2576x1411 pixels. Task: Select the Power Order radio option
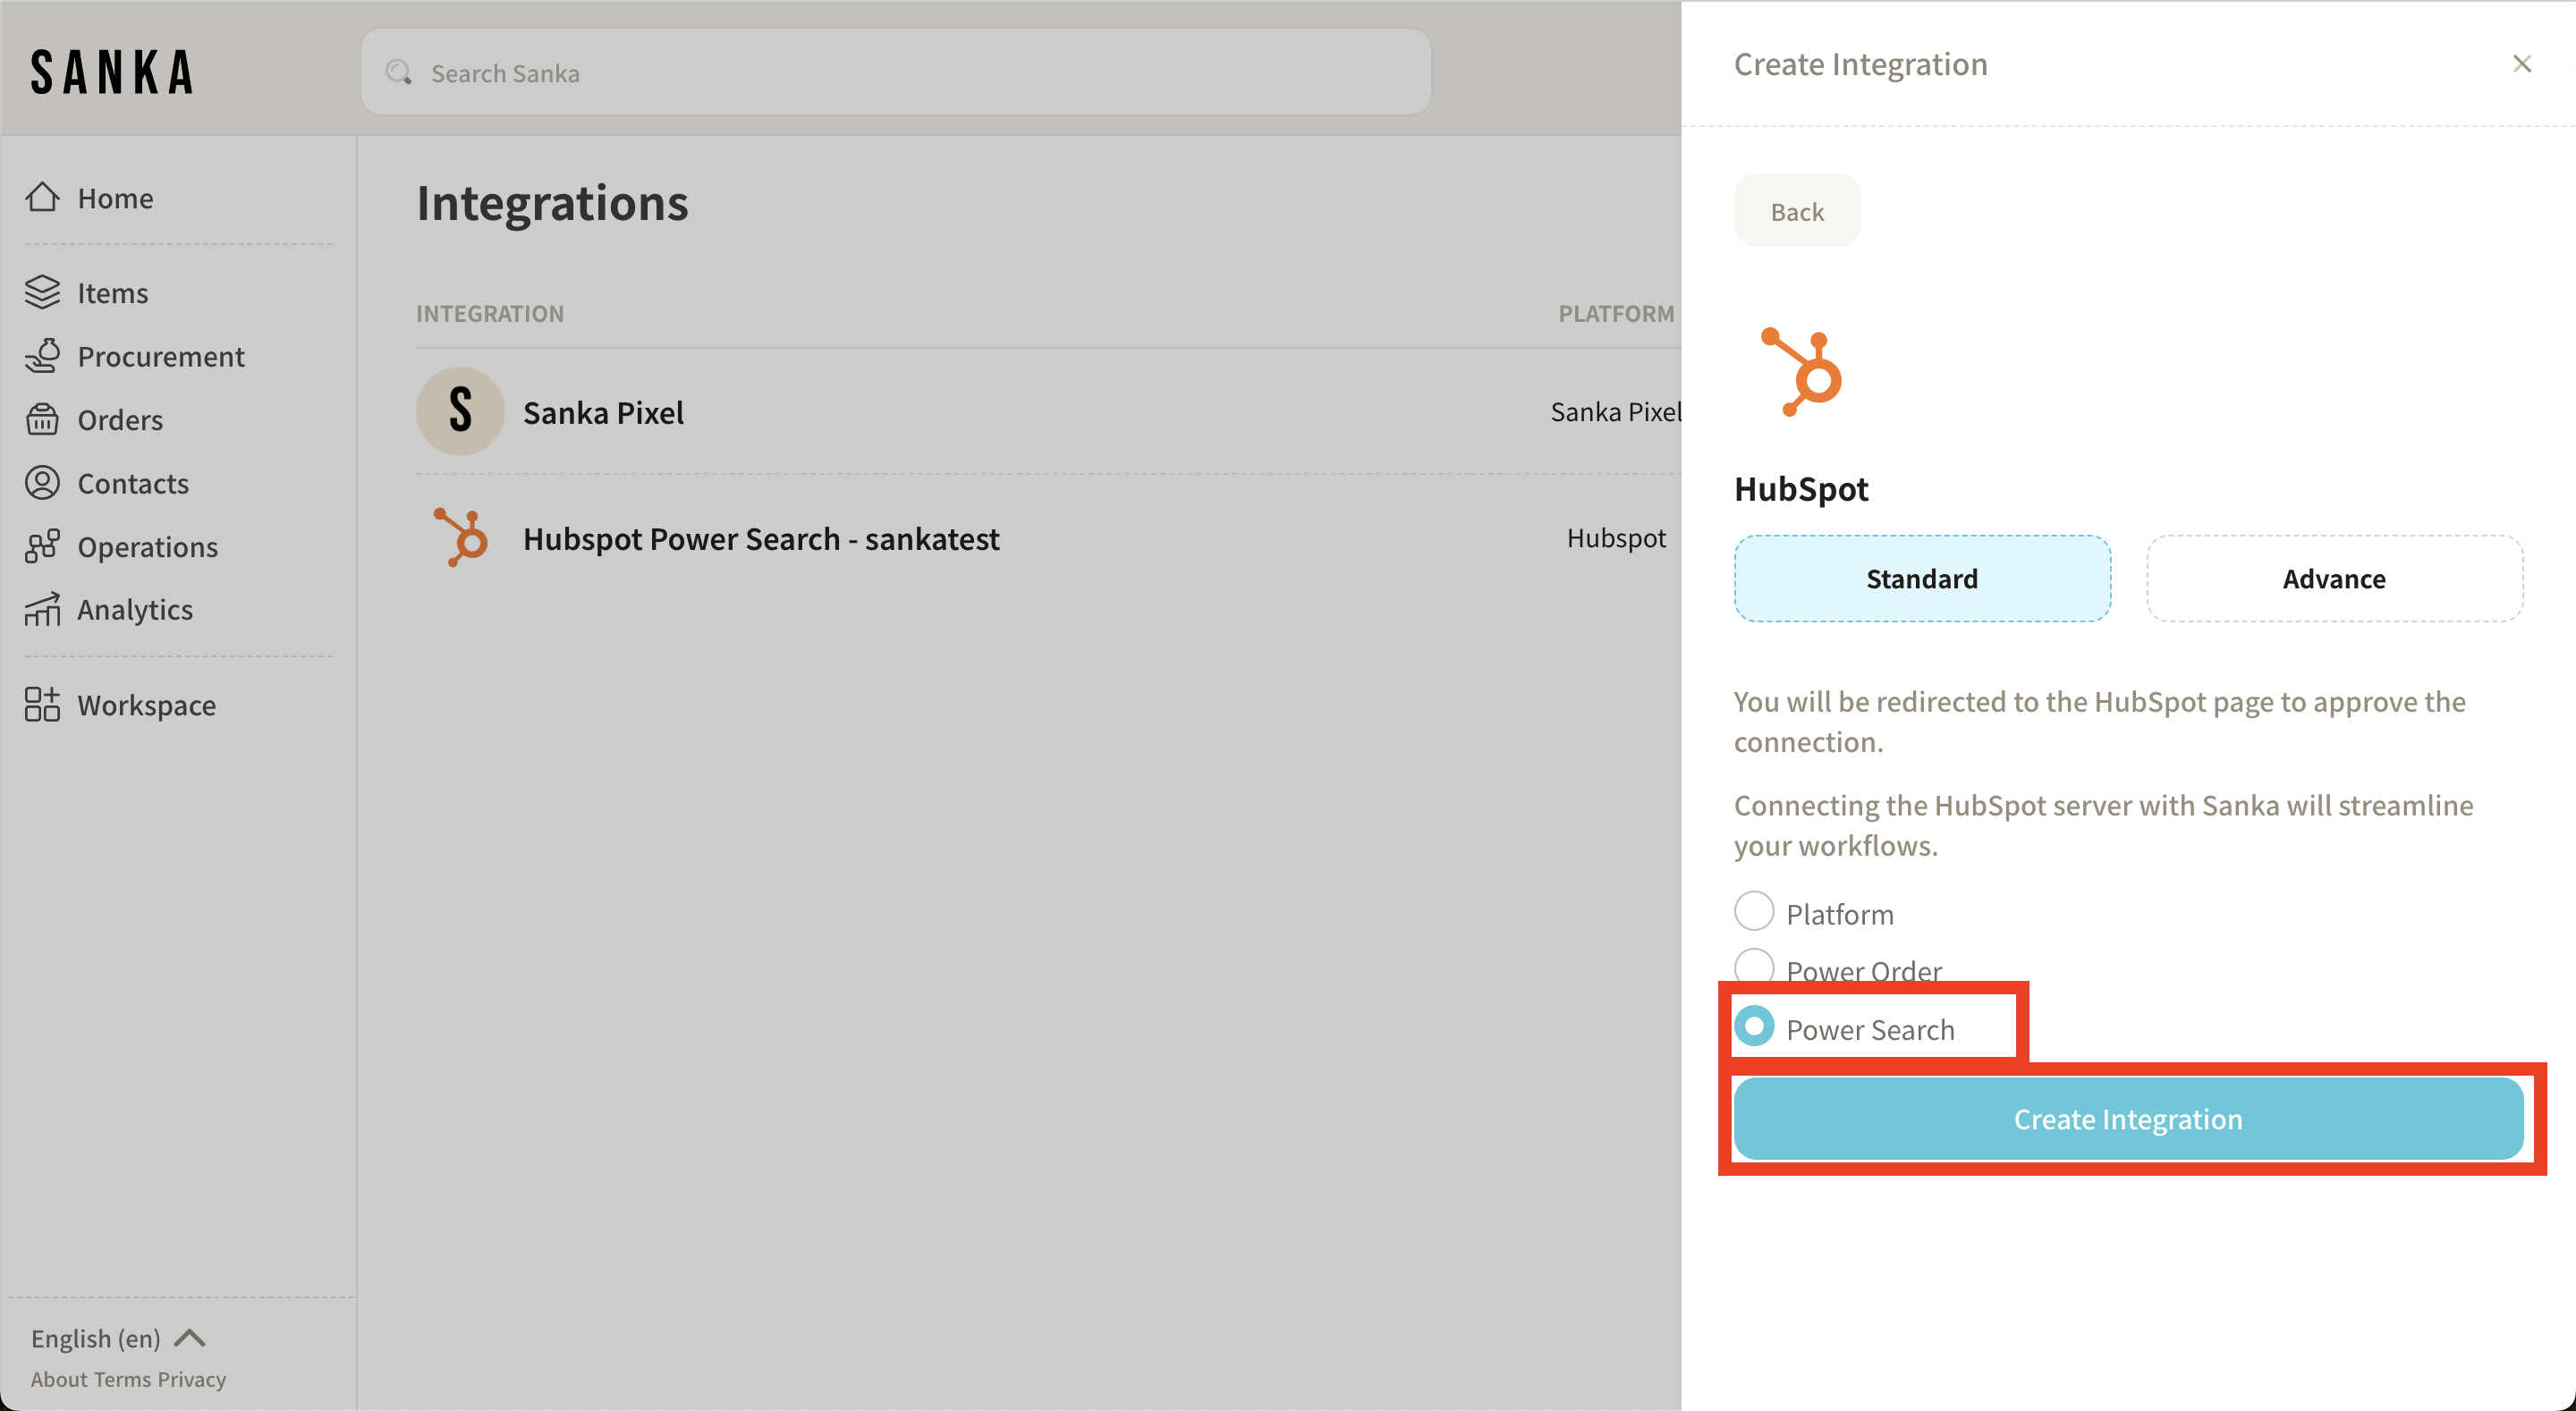(1753, 966)
